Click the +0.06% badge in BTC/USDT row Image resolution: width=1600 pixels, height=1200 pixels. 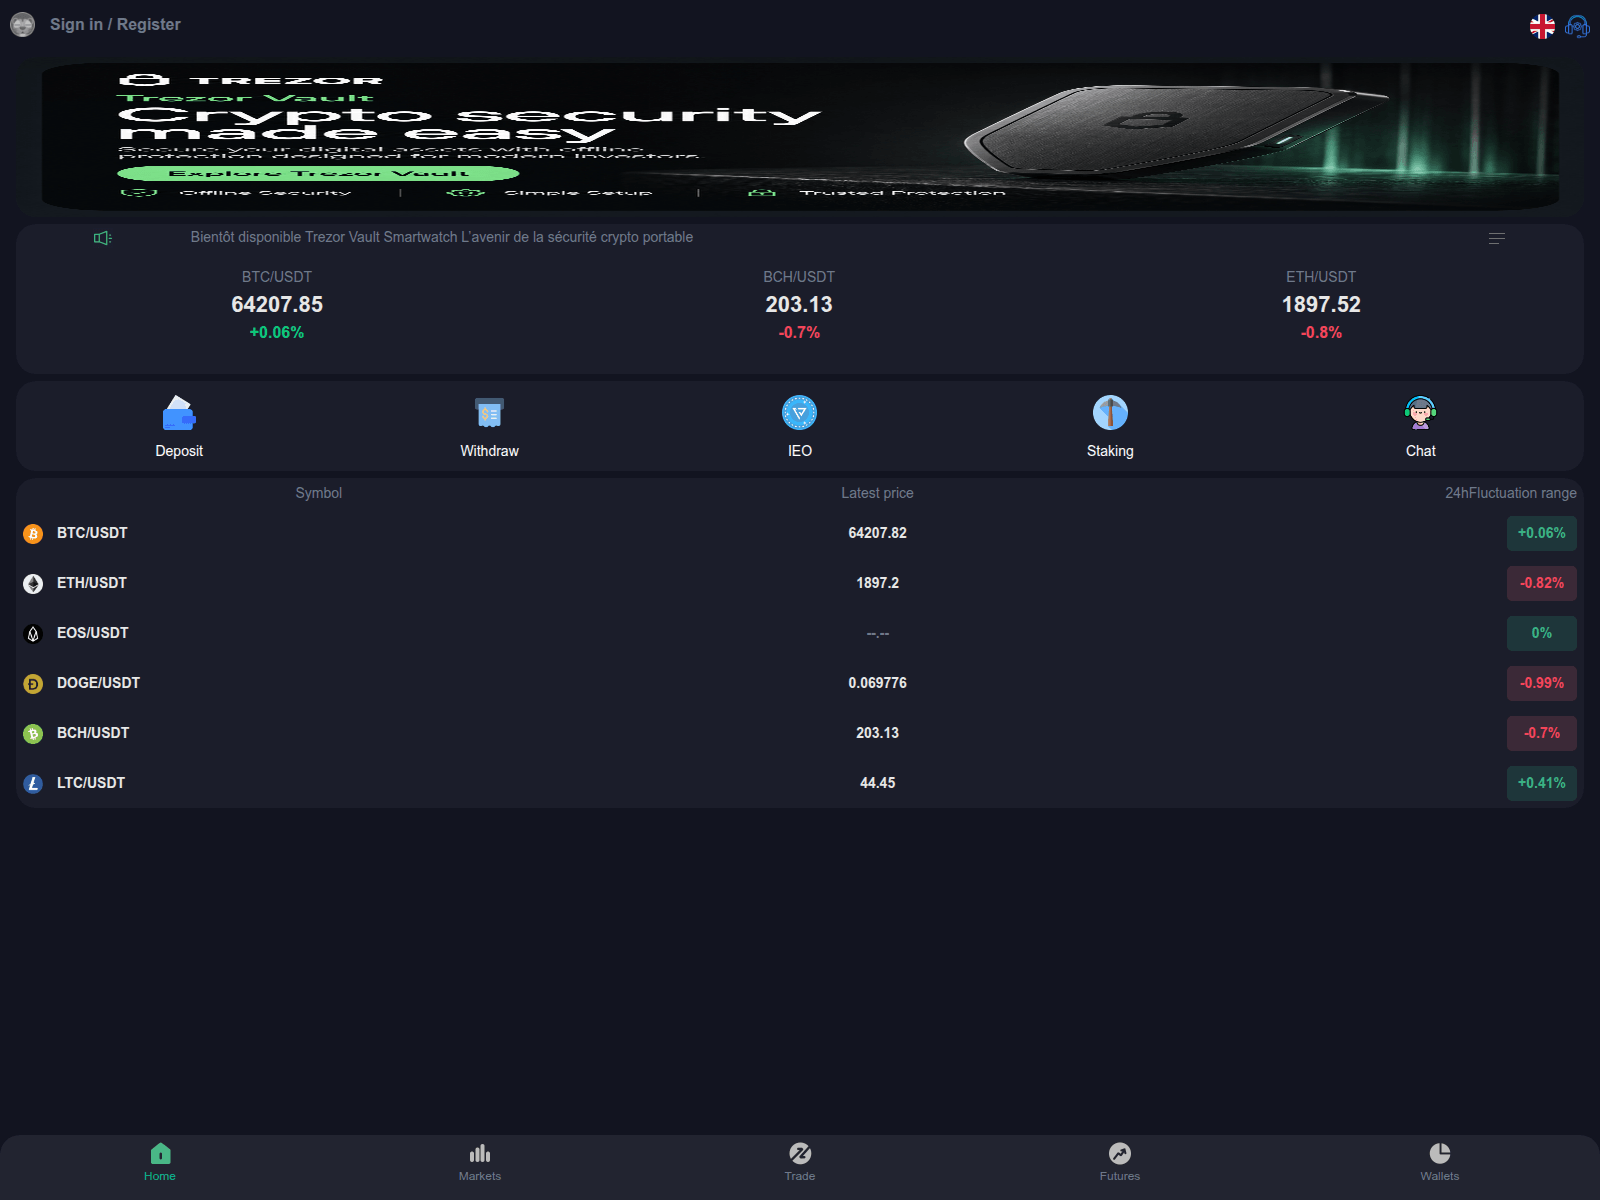point(1542,533)
